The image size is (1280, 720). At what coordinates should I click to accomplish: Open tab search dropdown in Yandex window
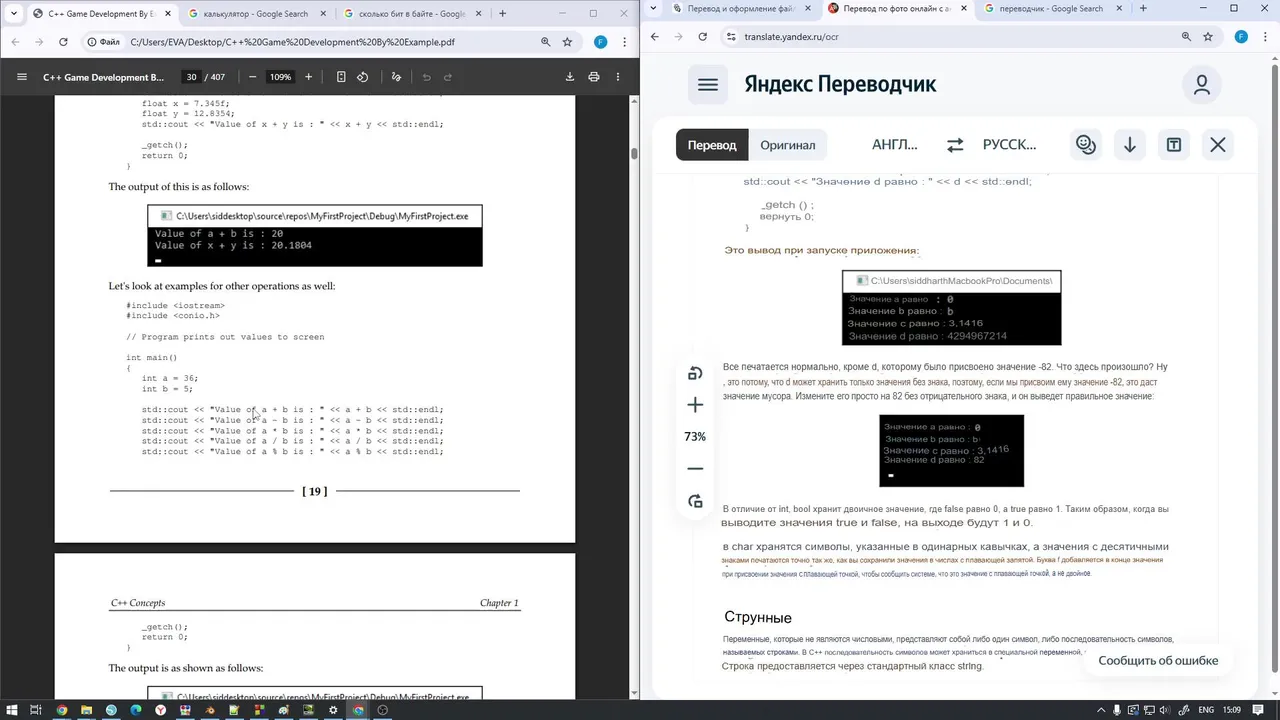[x=653, y=8]
